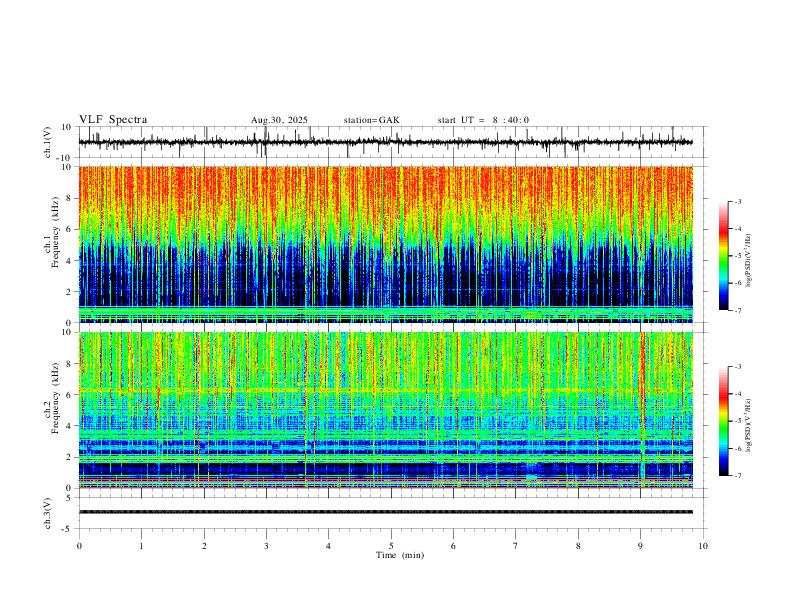Click time axis tick label "7"
Image resolution: width=792 pixels, height=612 pixels.
coord(516,546)
